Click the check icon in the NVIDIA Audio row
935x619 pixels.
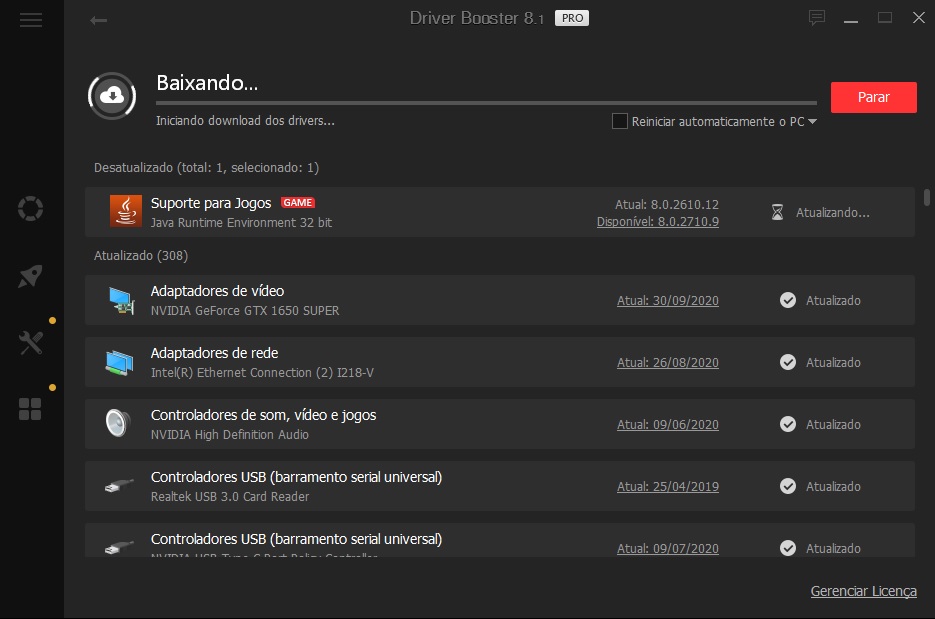click(x=788, y=424)
